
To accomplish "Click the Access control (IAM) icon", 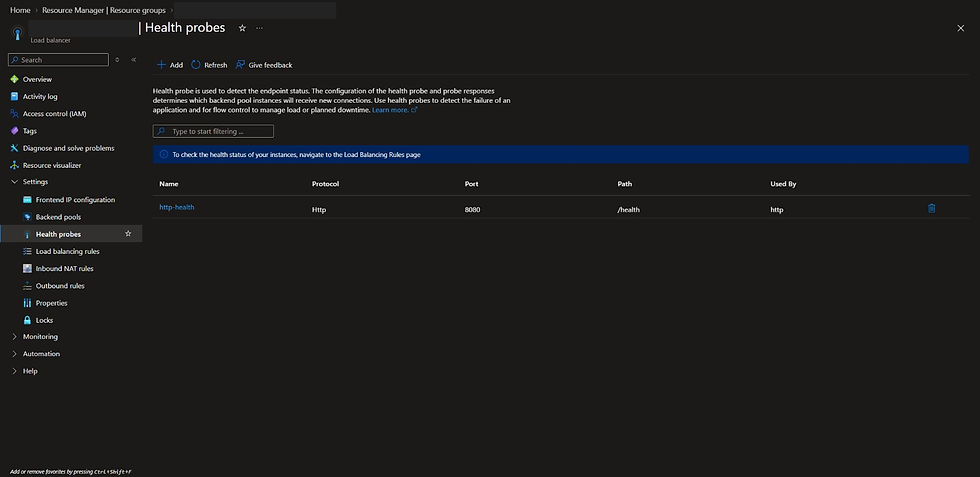I will coord(14,114).
